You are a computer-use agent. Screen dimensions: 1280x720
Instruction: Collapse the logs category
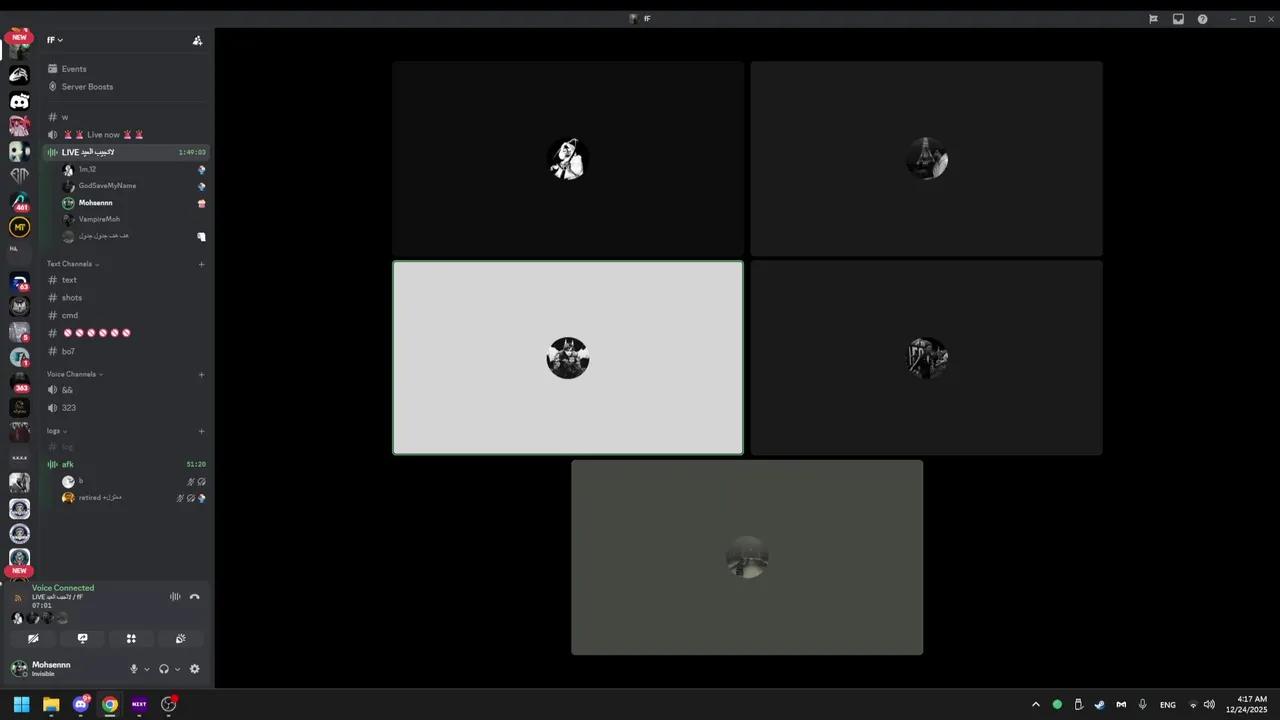pos(57,431)
